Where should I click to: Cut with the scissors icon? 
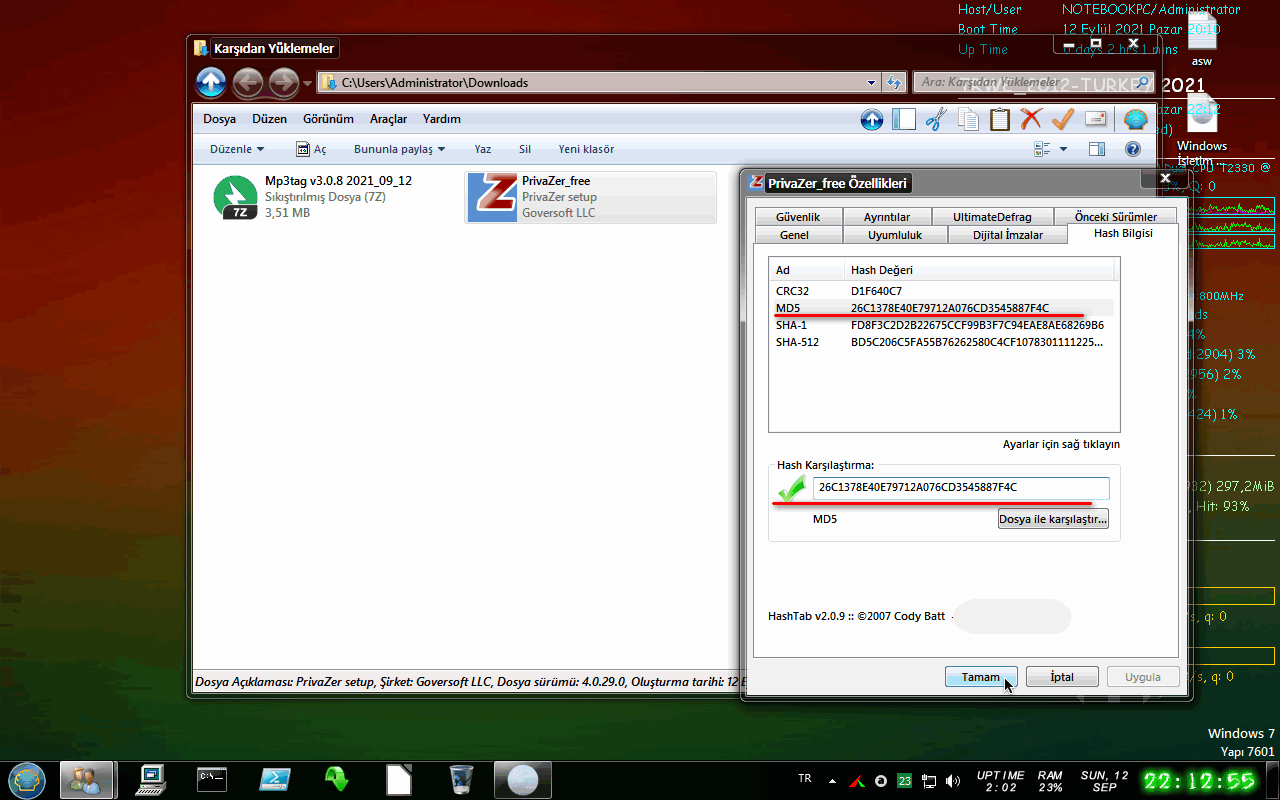coord(936,120)
